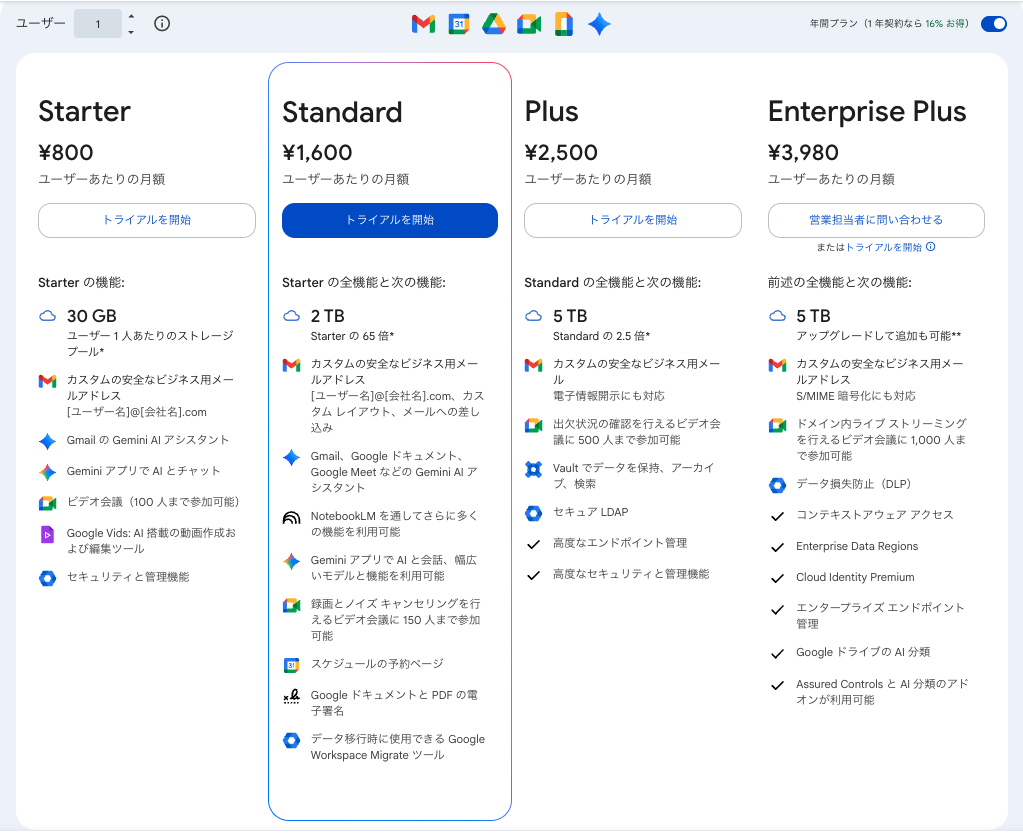The width and height of the screenshot is (1023, 833).
Task: Click colorful Gemini app icon in Standard plan
Action: 292,561
